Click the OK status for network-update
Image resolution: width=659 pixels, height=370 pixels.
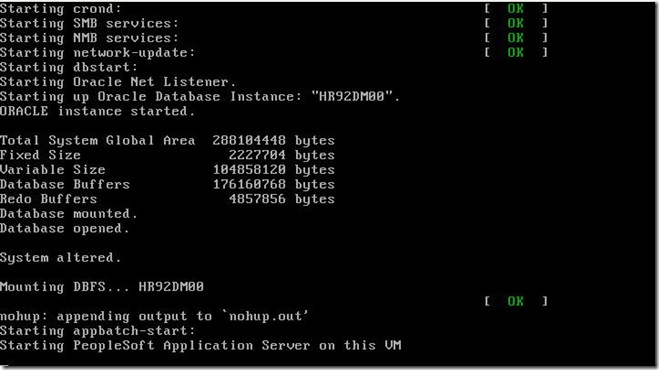(515, 53)
